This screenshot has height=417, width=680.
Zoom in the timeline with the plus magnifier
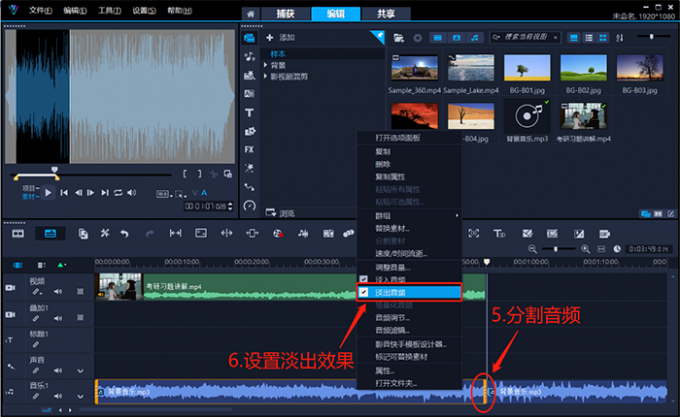click(585, 249)
